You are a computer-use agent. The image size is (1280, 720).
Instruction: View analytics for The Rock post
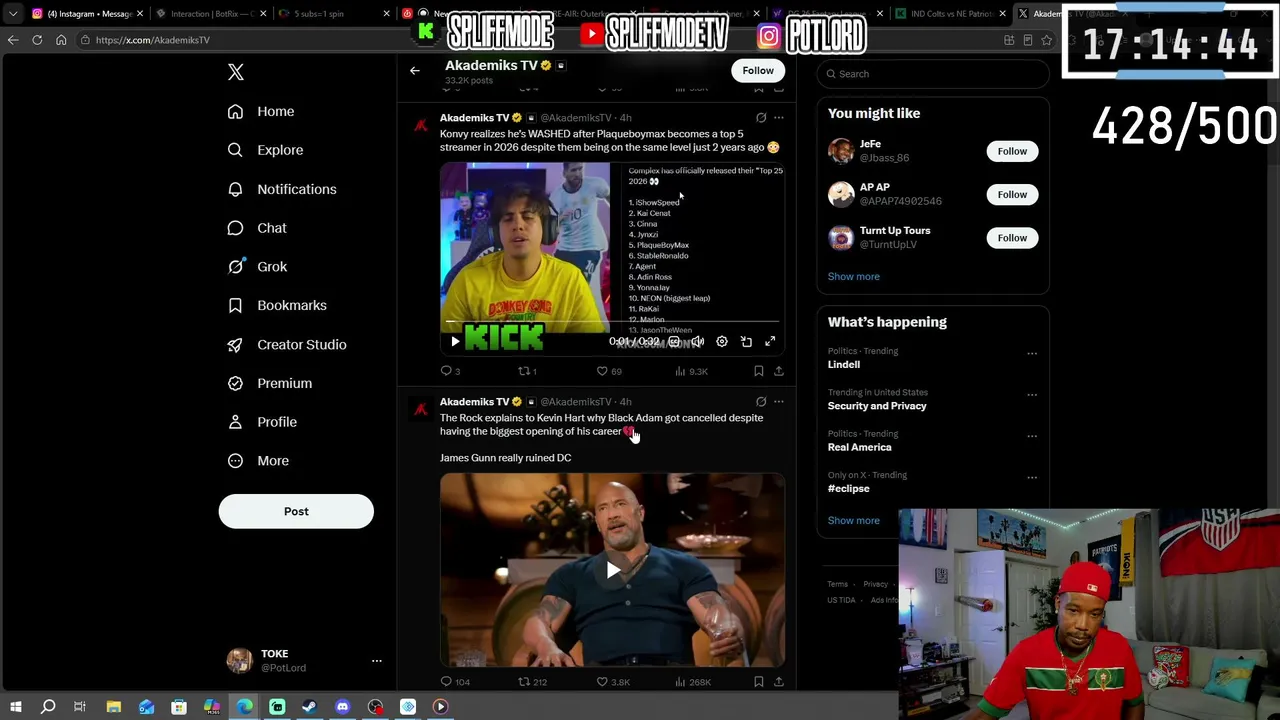[693, 682]
